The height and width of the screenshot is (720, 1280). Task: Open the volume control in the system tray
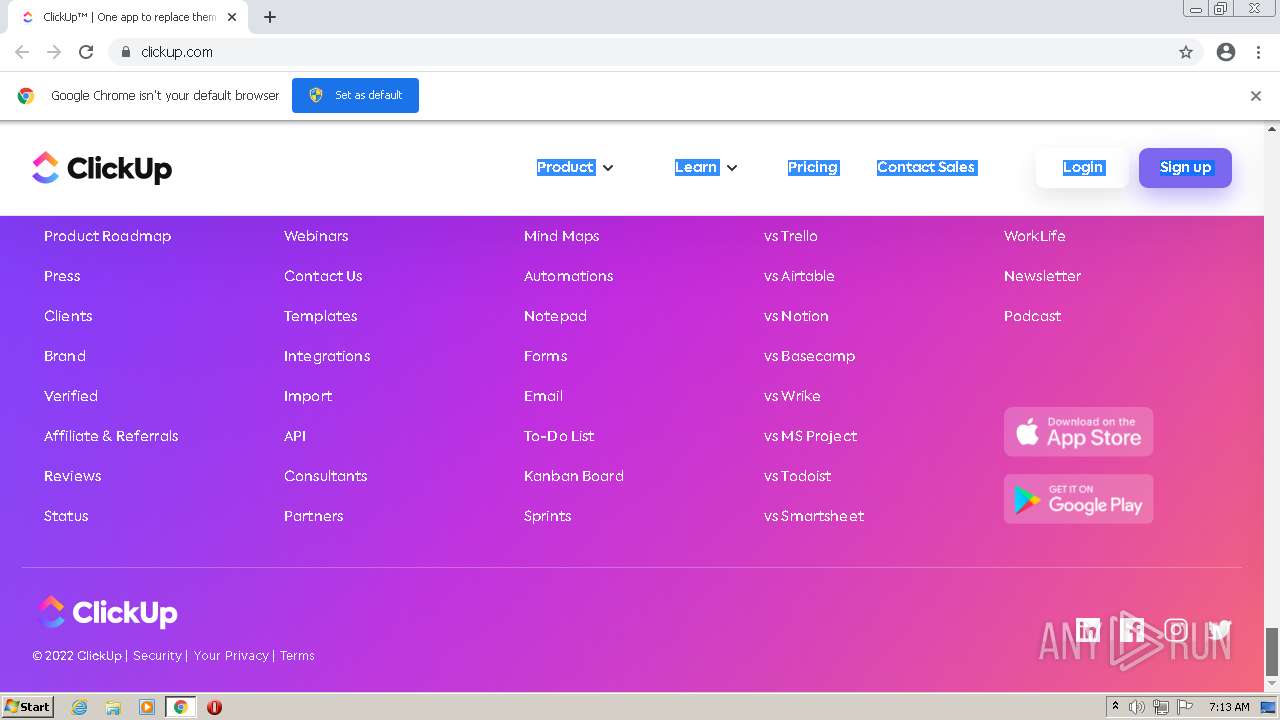(1137, 707)
